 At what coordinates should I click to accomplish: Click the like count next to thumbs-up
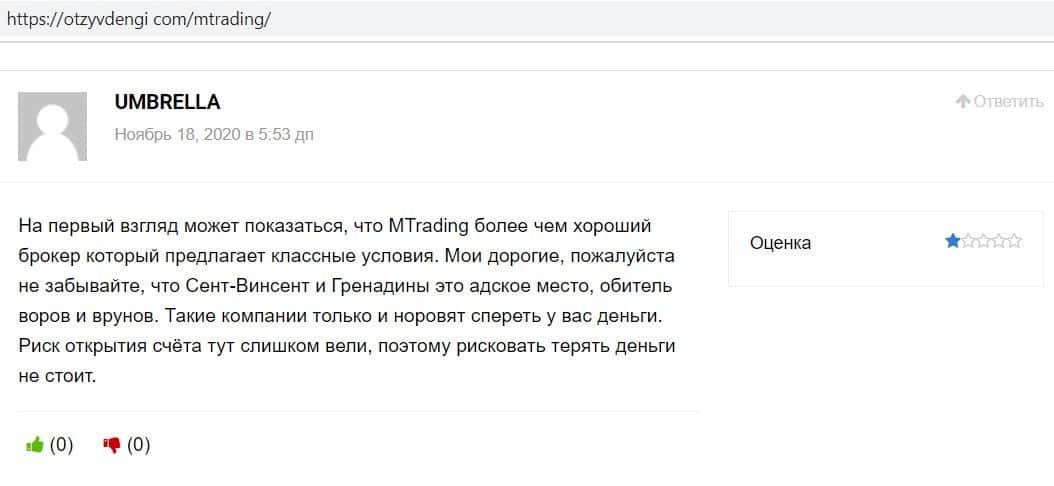click(62, 445)
